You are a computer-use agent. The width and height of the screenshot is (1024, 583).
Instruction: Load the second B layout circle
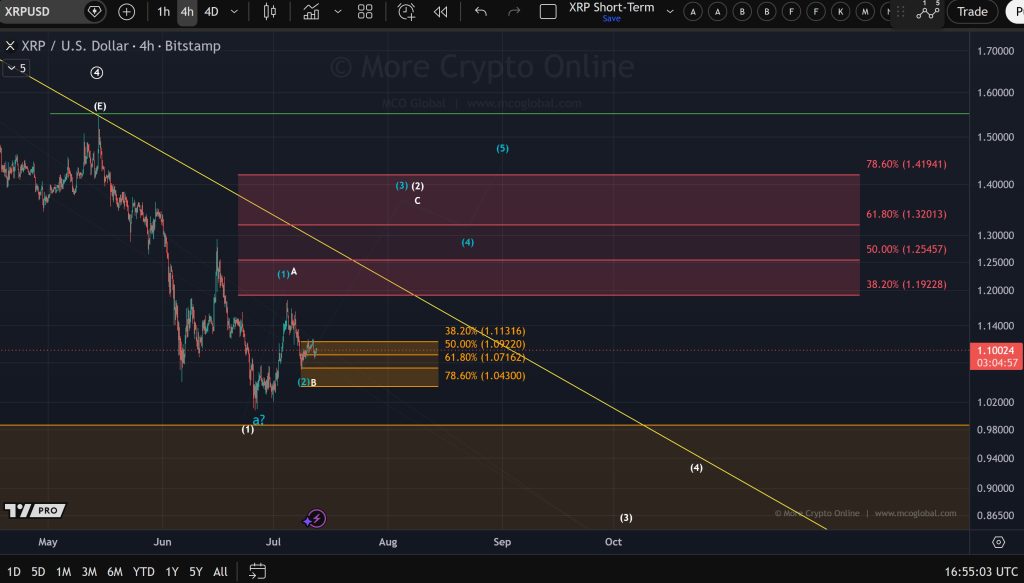click(x=767, y=12)
